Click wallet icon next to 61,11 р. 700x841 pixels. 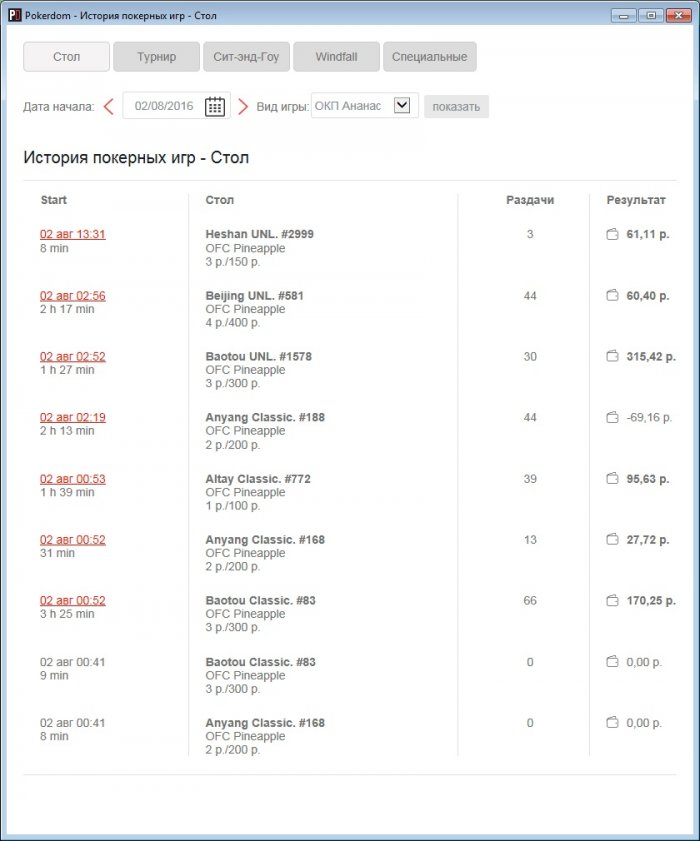(612, 234)
